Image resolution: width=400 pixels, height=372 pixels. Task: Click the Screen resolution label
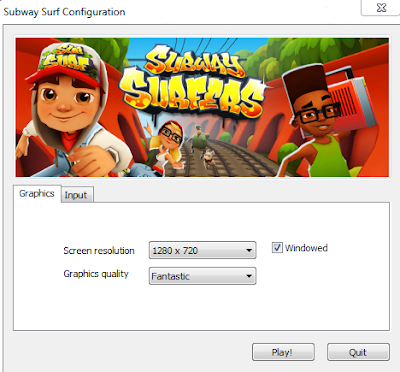[x=99, y=251]
